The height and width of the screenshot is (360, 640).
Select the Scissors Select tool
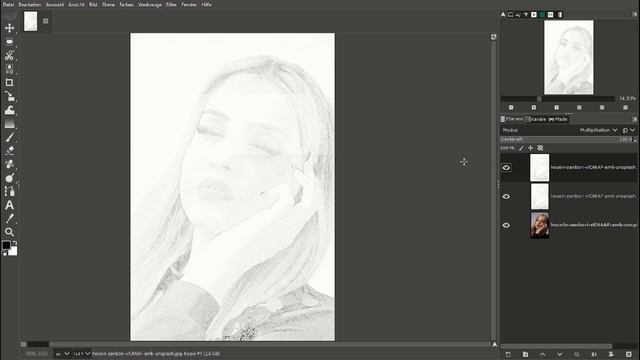(x=9, y=55)
